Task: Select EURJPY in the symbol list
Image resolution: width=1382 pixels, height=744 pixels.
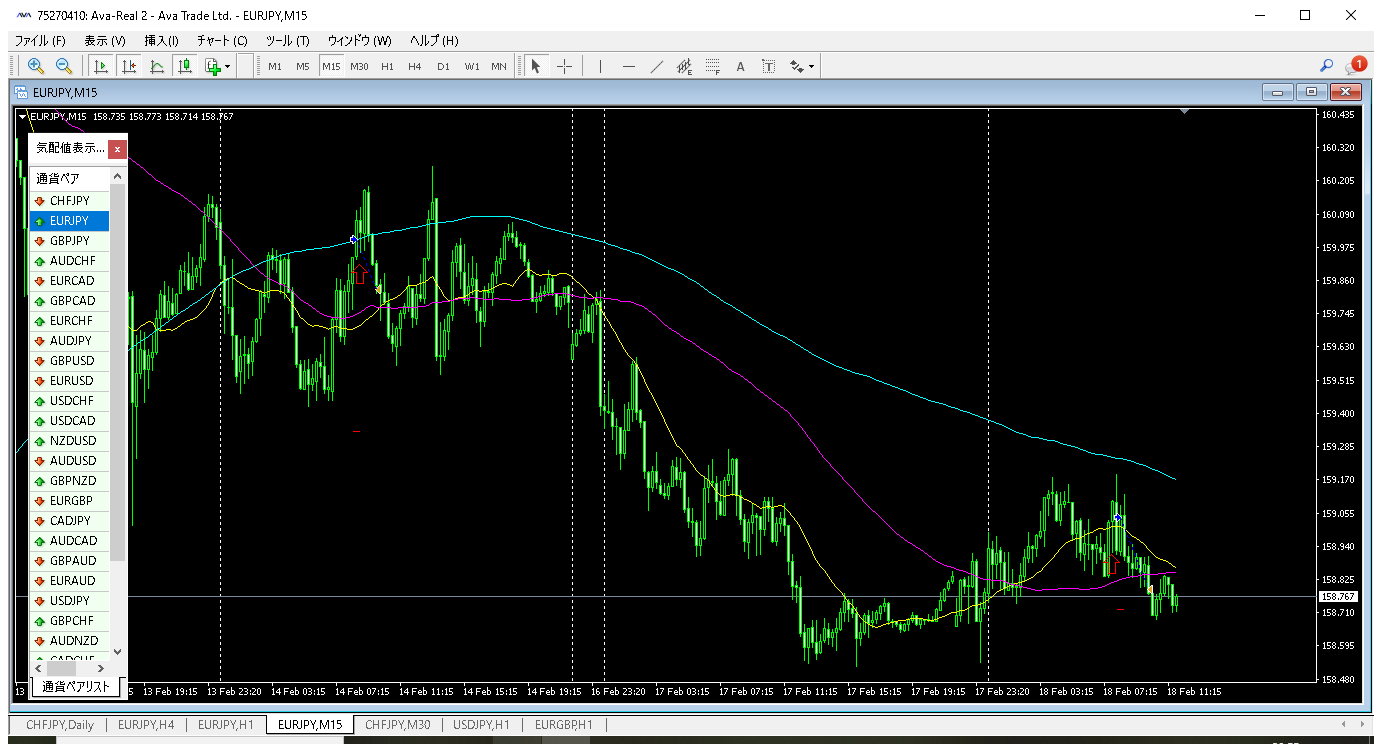Action: [x=69, y=221]
